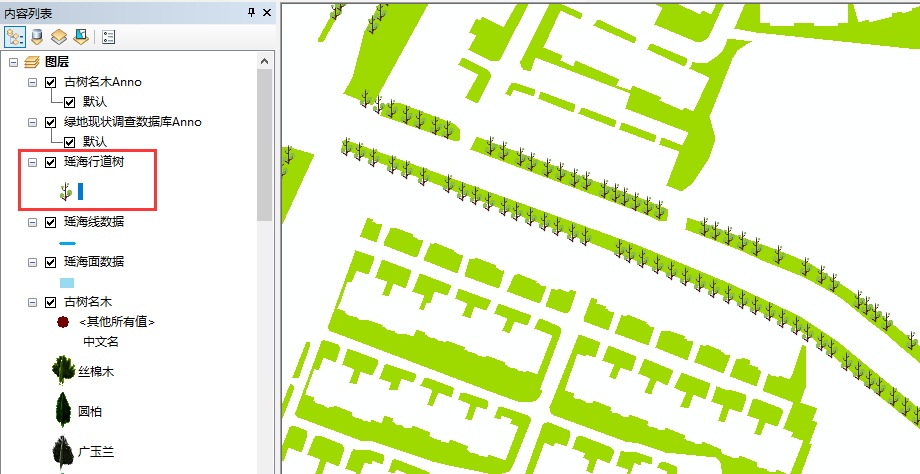The image size is (920, 474).
Task: Click the 丝棉木 legend label
Action: [x=96, y=372]
